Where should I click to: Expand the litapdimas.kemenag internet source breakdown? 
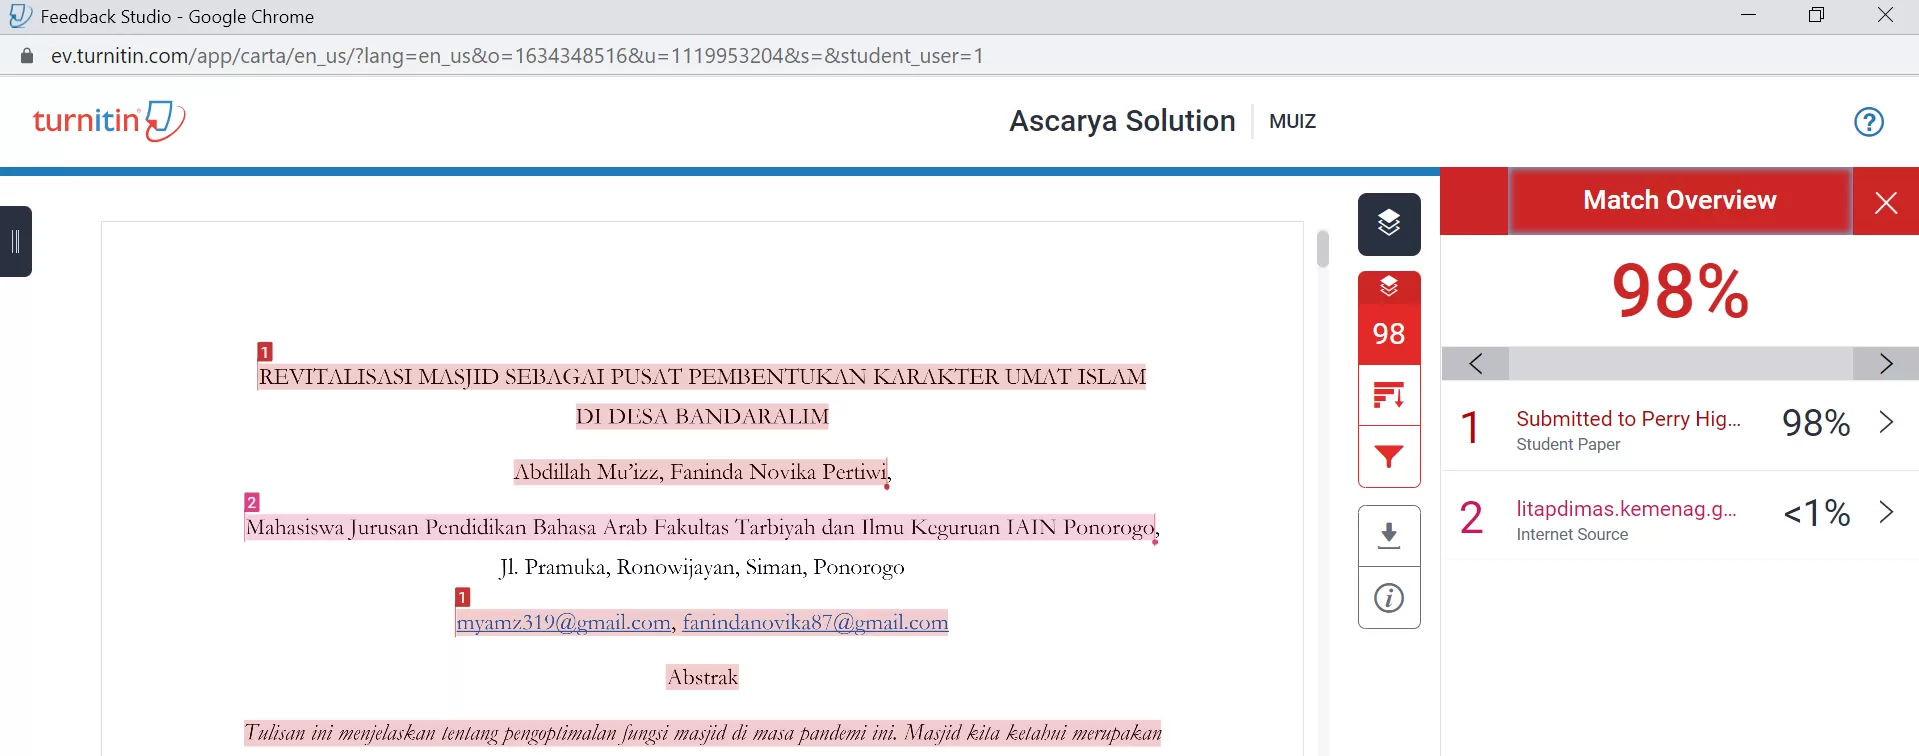coord(1886,512)
